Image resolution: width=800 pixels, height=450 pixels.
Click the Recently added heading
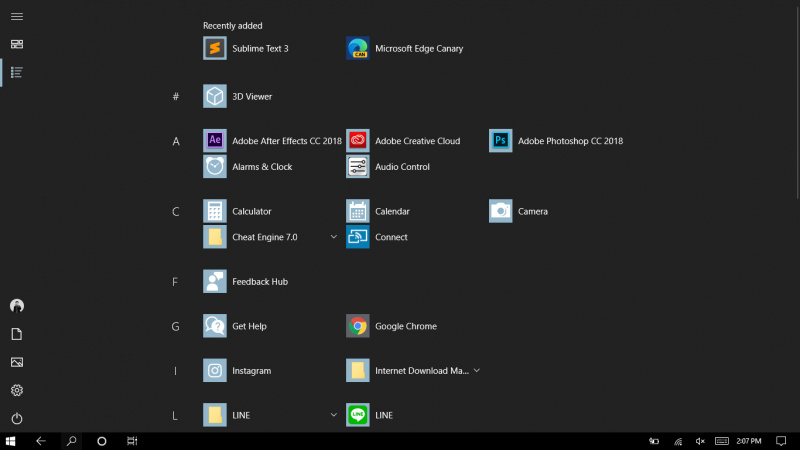coord(233,26)
